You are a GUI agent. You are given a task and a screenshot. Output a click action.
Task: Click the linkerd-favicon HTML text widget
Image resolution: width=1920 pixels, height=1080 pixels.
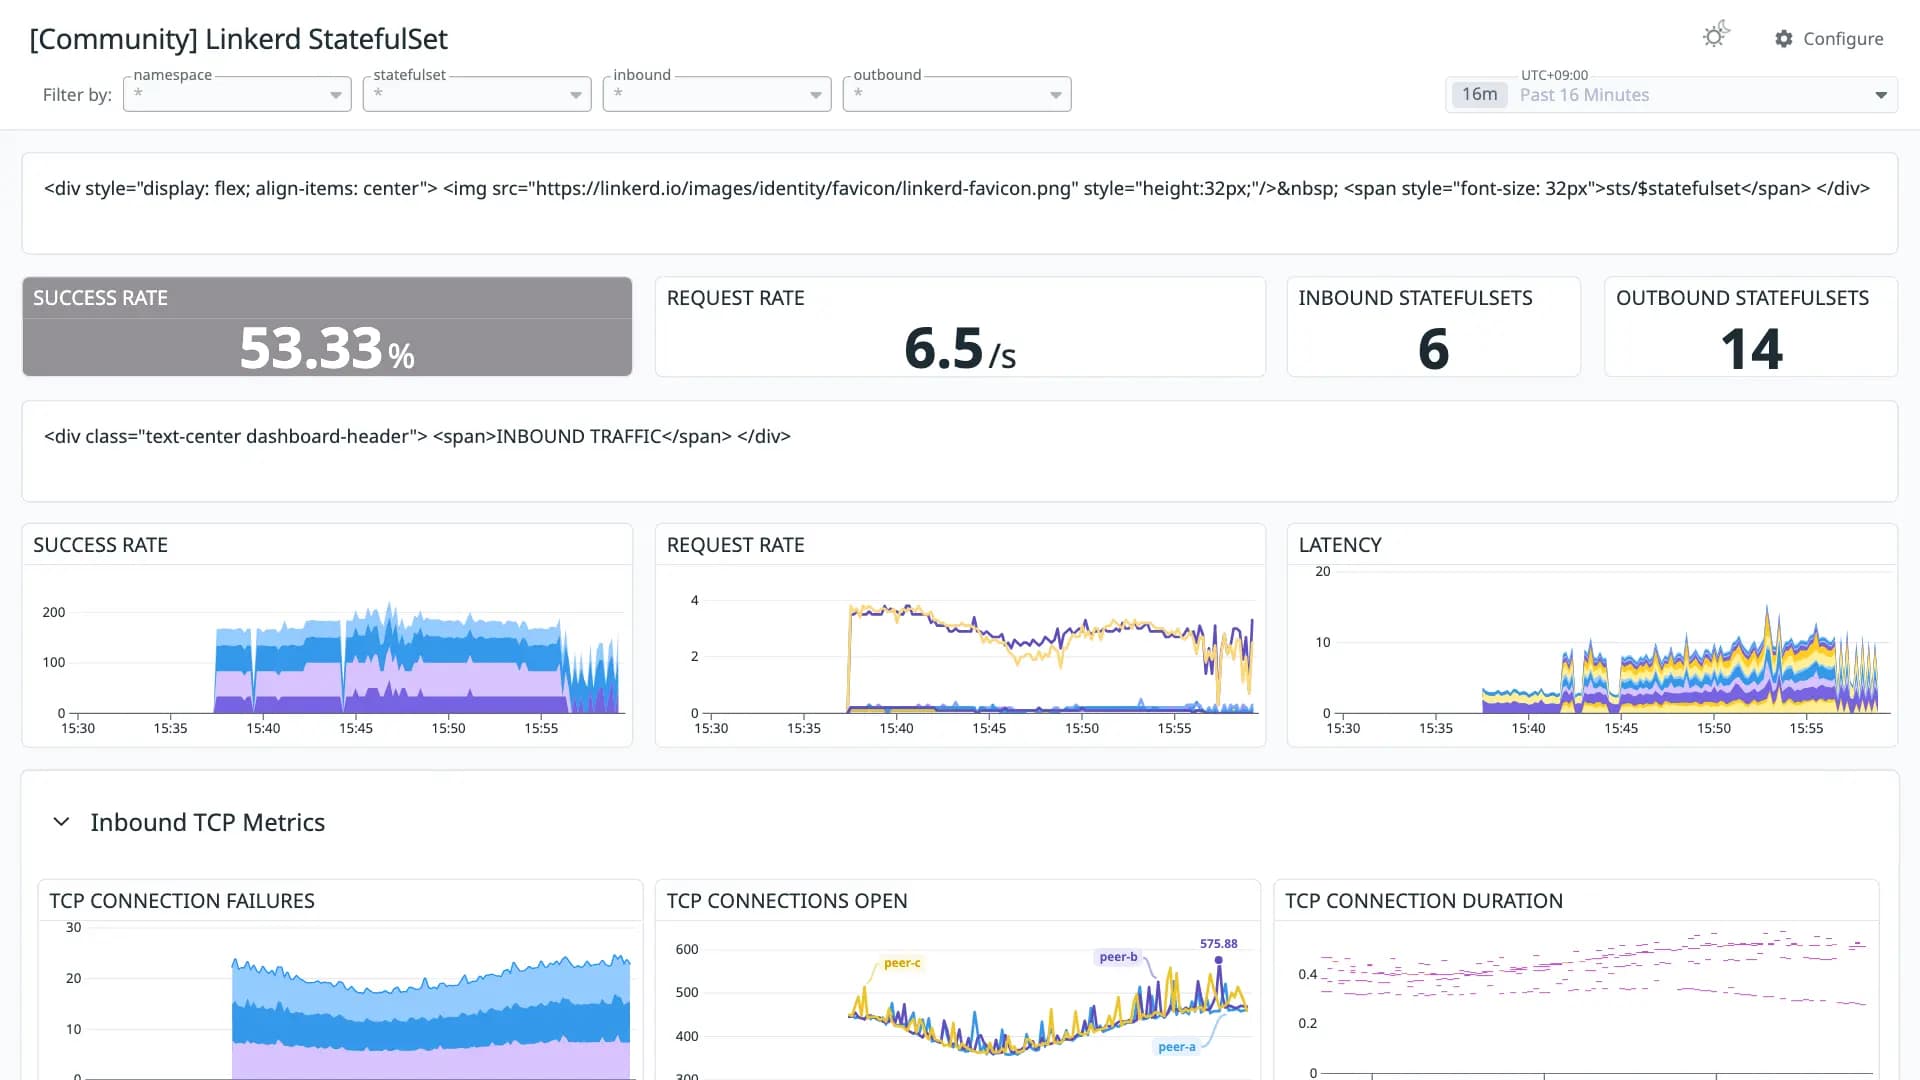point(959,203)
